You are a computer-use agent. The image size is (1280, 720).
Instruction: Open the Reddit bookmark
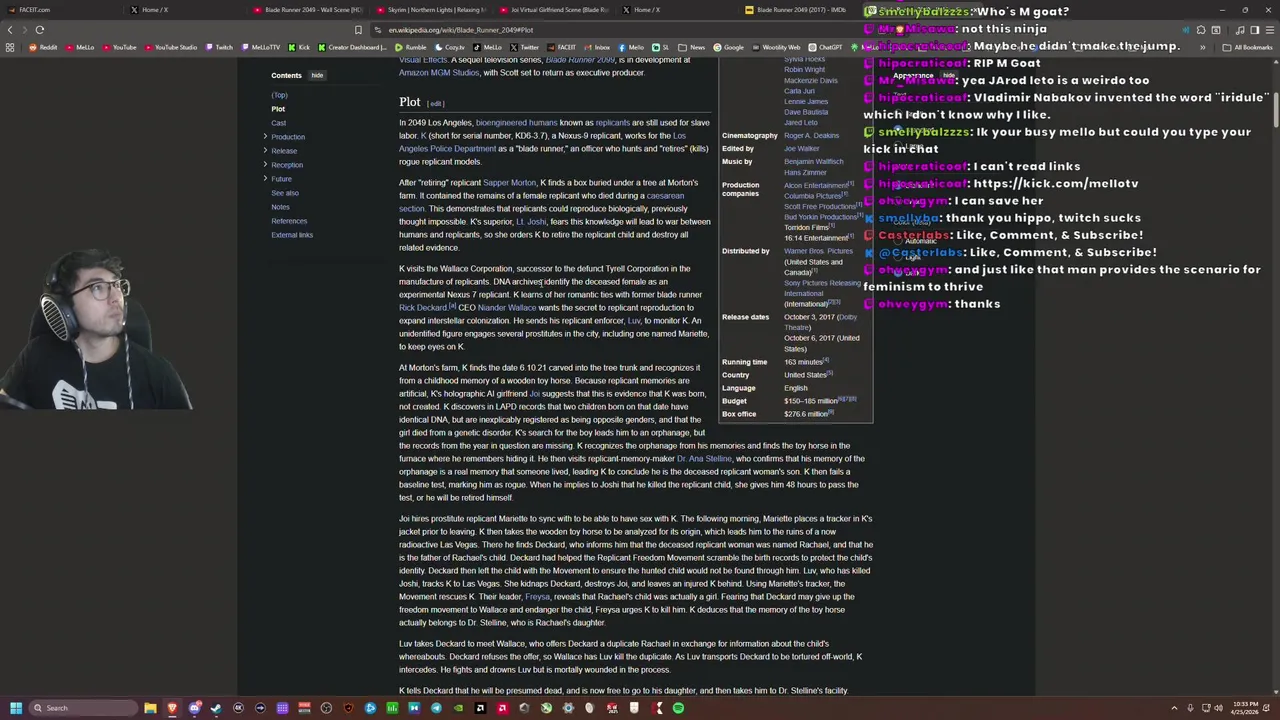(x=42, y=47)
